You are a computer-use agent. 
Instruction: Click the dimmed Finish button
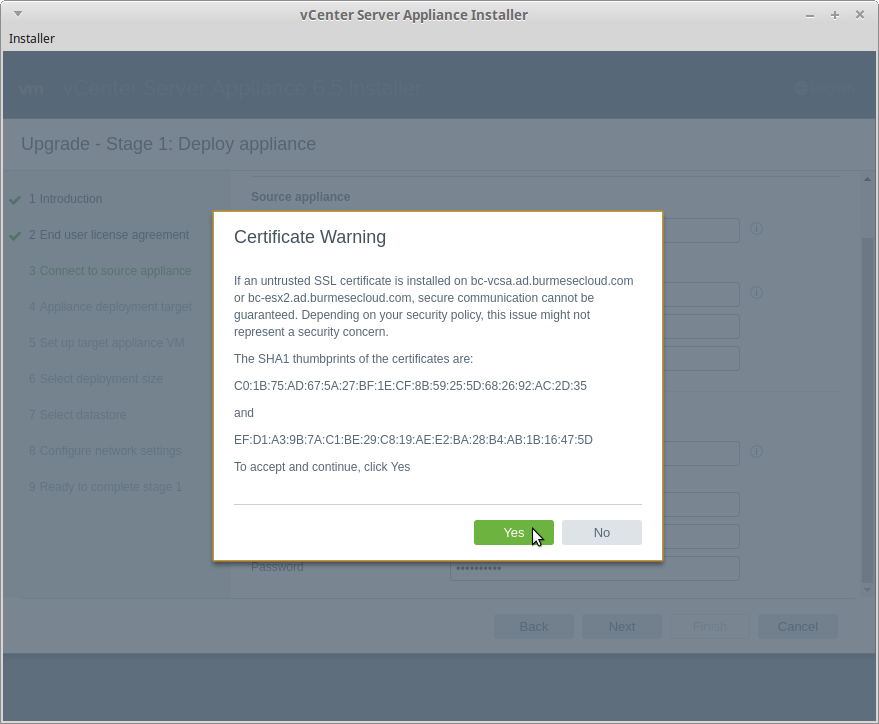coord(710,626)
